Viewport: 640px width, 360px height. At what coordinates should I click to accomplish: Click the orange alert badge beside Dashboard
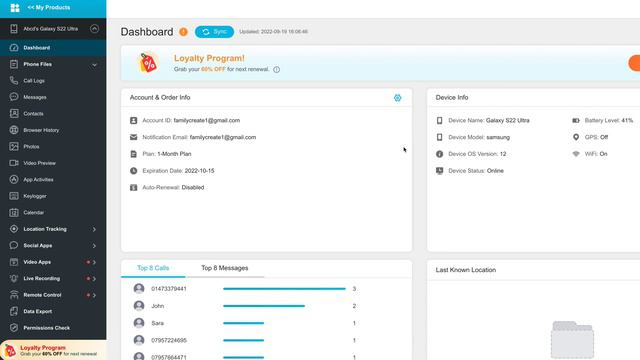[x=184, y=32]
